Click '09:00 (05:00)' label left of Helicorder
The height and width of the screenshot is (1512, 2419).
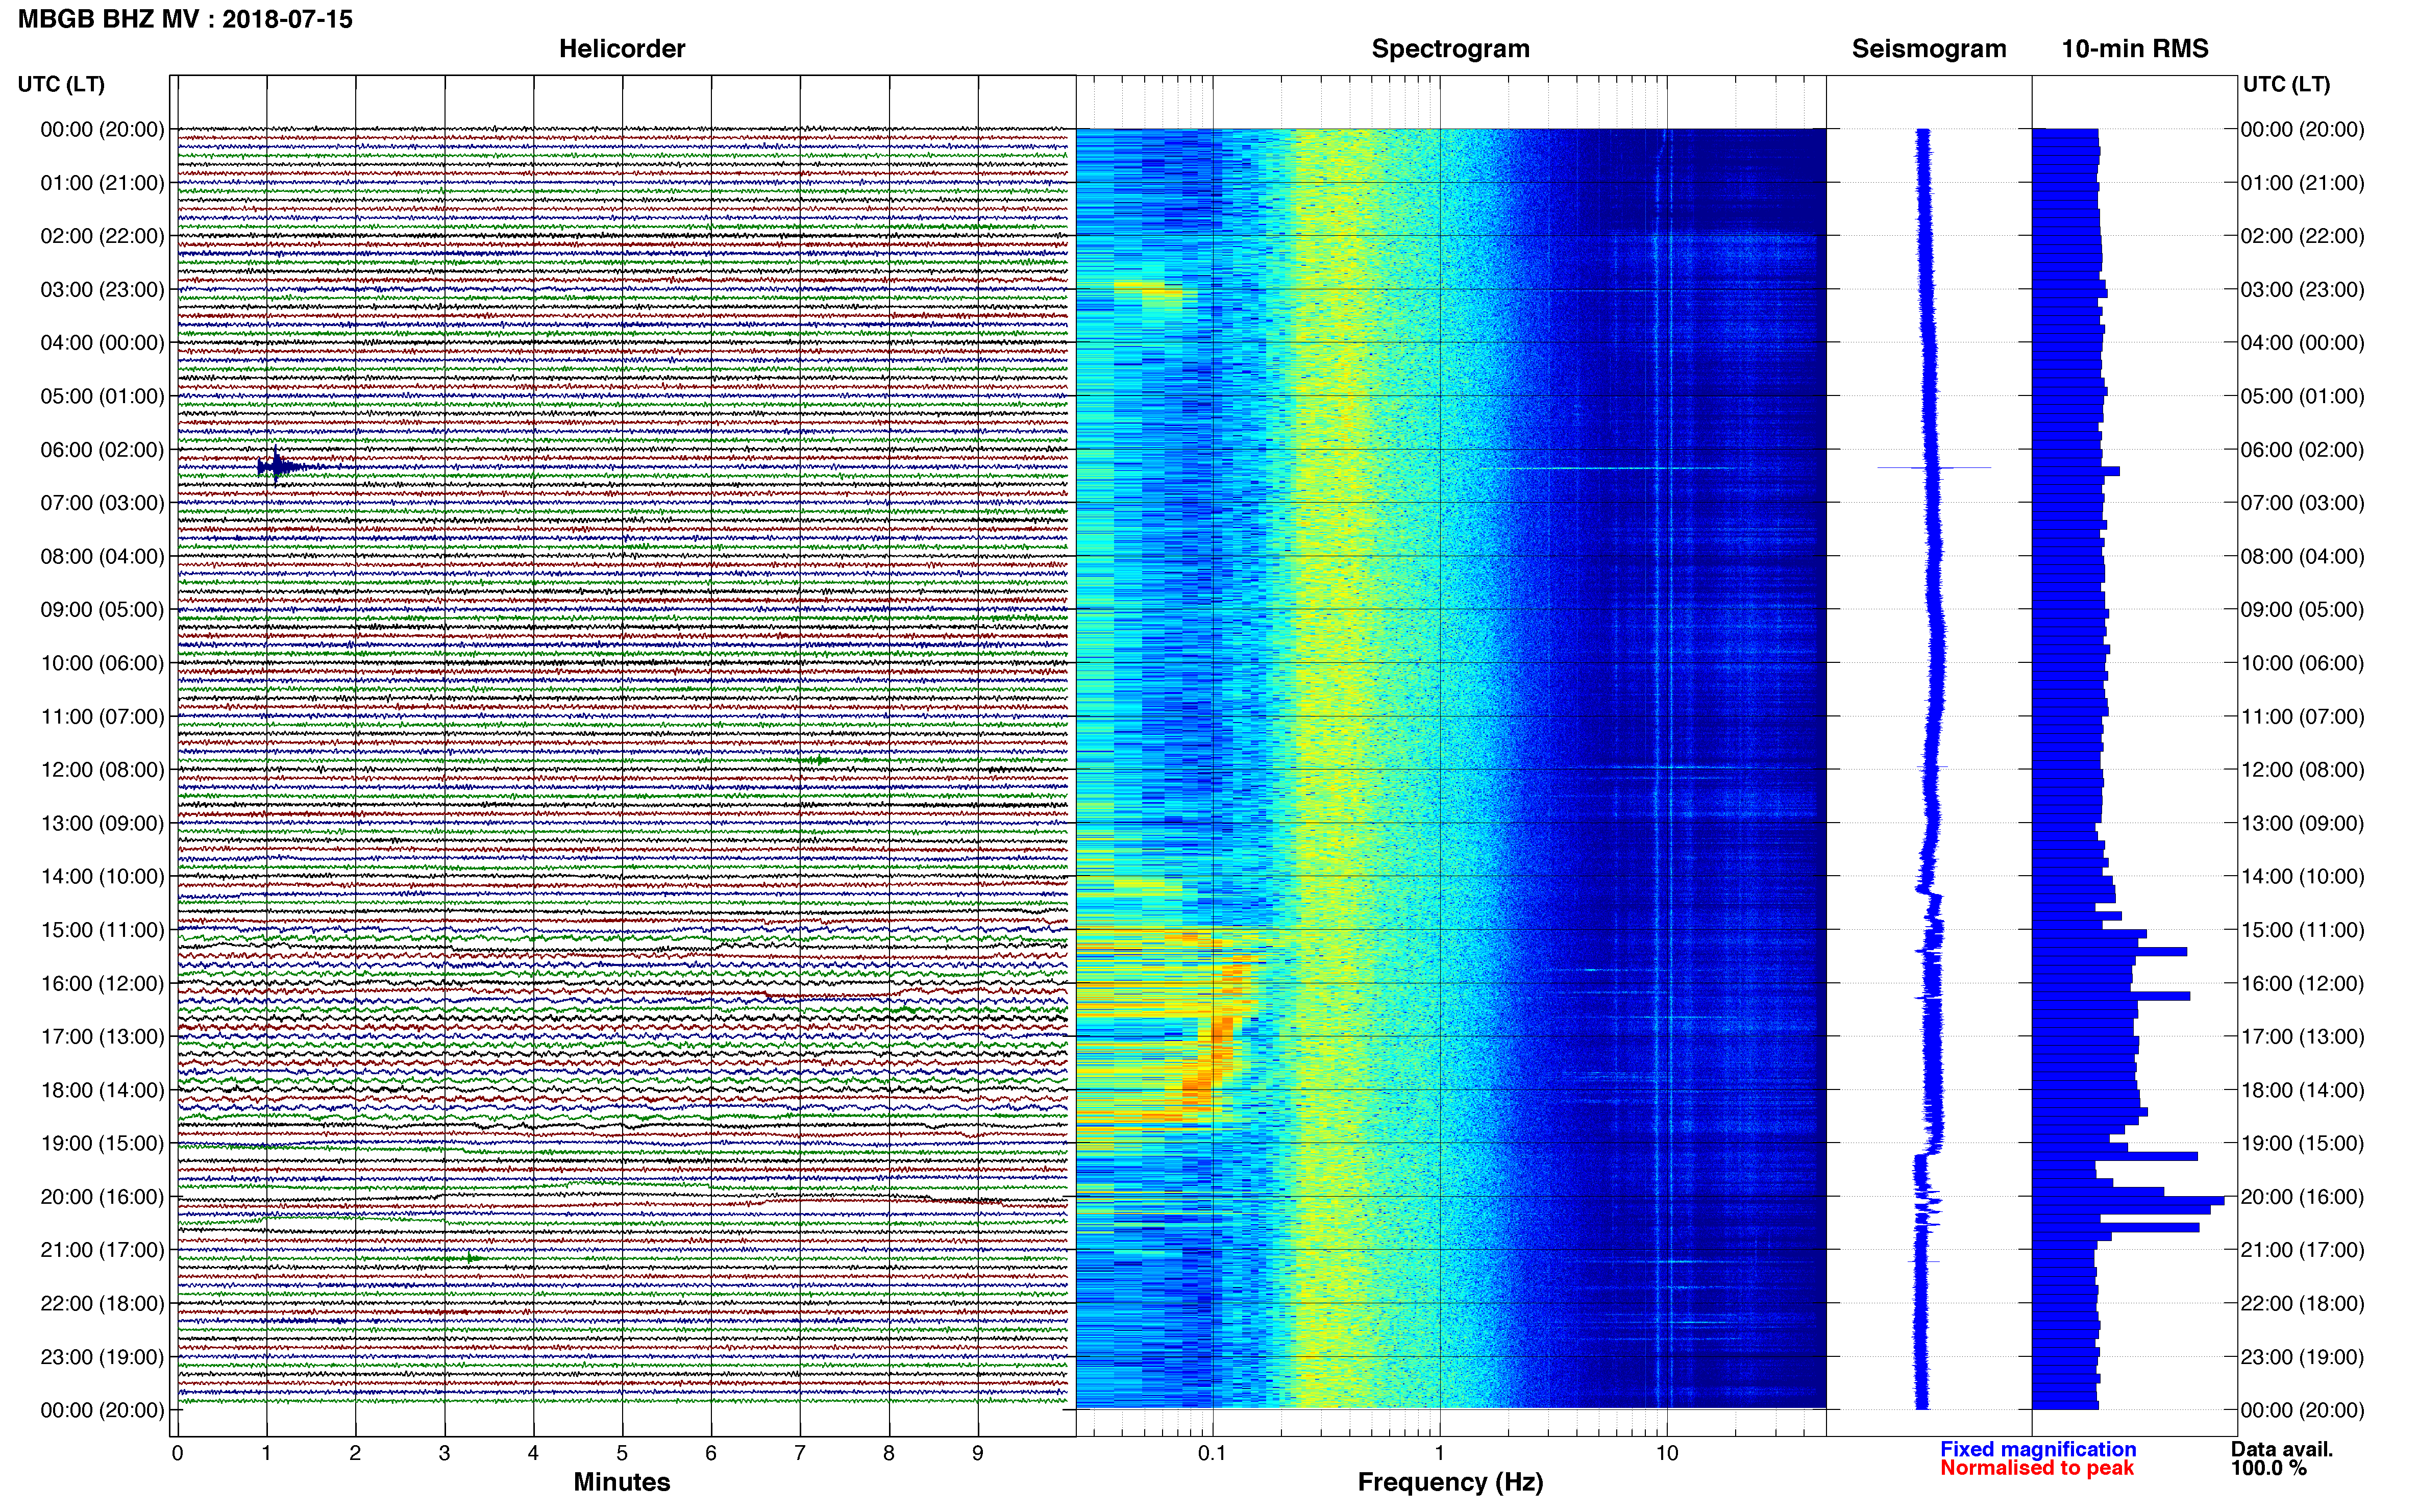pyautogui.click(x=102, y=610)
